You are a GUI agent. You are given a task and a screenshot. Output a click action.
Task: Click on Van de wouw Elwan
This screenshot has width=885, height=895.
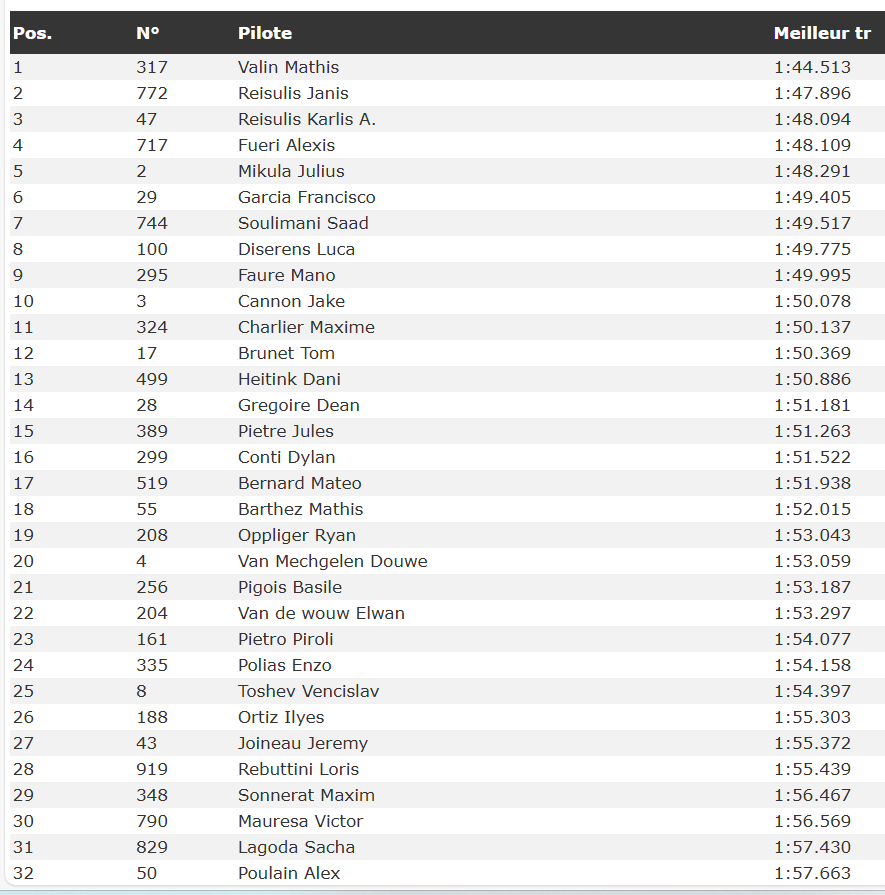321,613
